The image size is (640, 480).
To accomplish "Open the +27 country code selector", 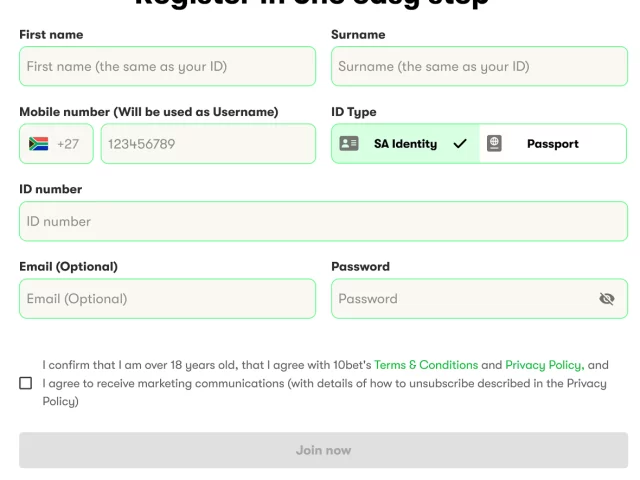I will (56, 144).
